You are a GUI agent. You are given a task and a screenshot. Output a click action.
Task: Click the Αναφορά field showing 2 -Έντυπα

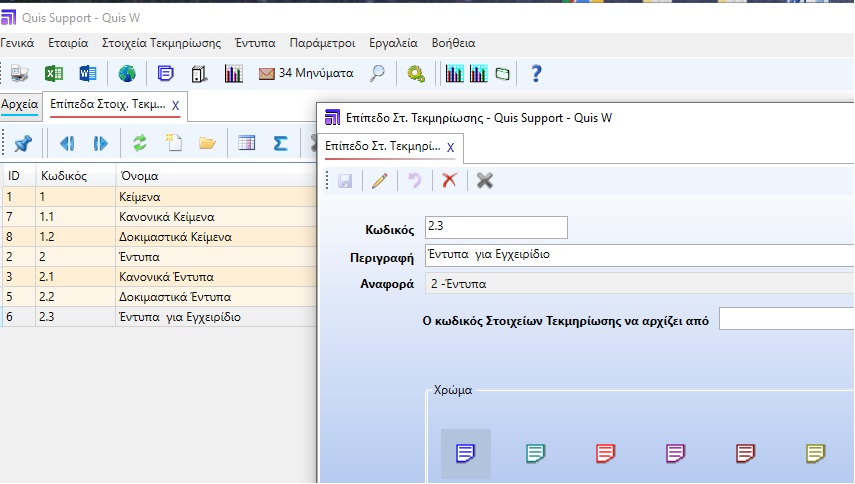coord(640,284)
